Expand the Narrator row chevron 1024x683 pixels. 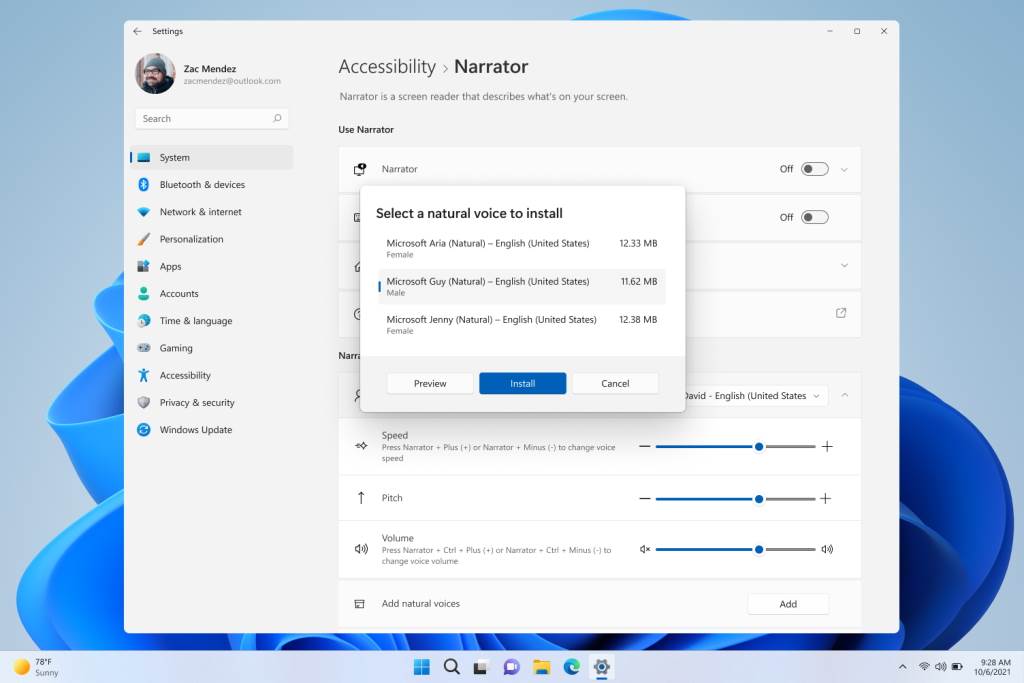(x=845, y=169)
